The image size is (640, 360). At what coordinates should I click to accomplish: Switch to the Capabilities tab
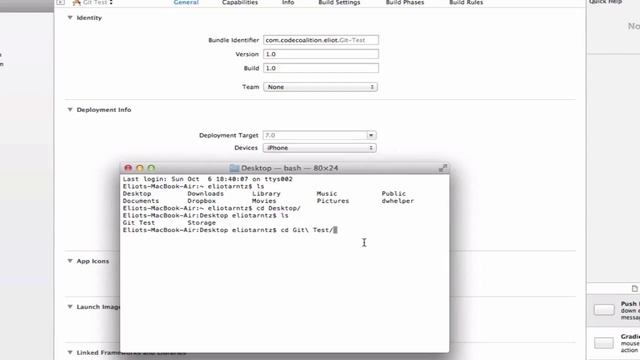240,2
